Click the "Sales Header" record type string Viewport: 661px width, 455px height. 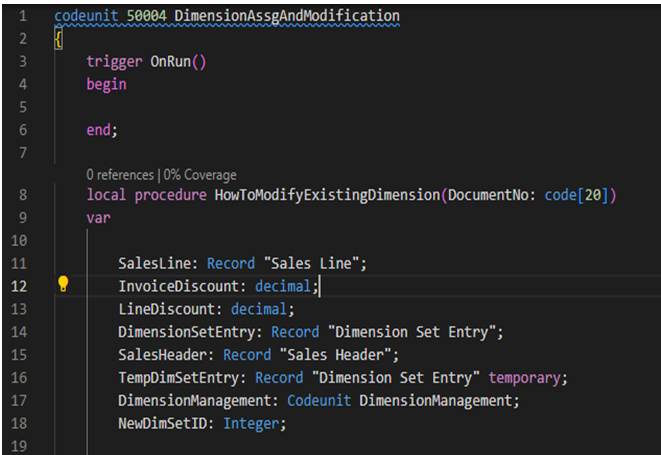(336, 355)
